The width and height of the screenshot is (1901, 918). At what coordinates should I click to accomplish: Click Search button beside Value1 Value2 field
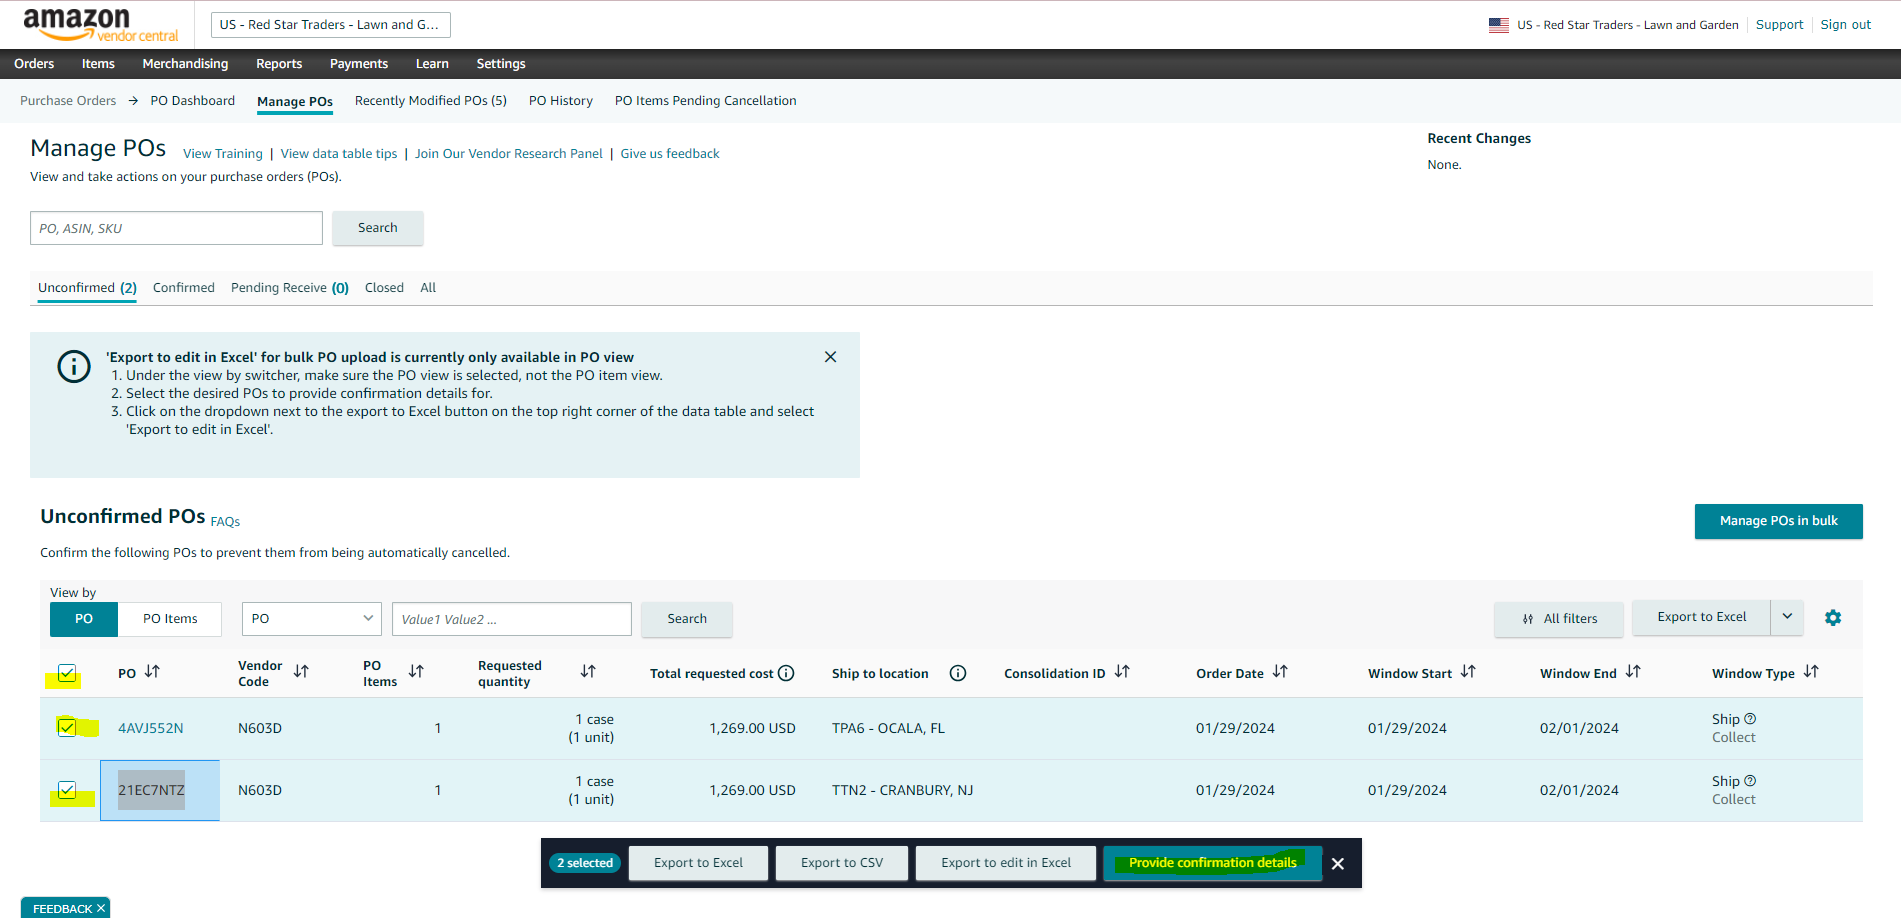click(x=687, y=619)
